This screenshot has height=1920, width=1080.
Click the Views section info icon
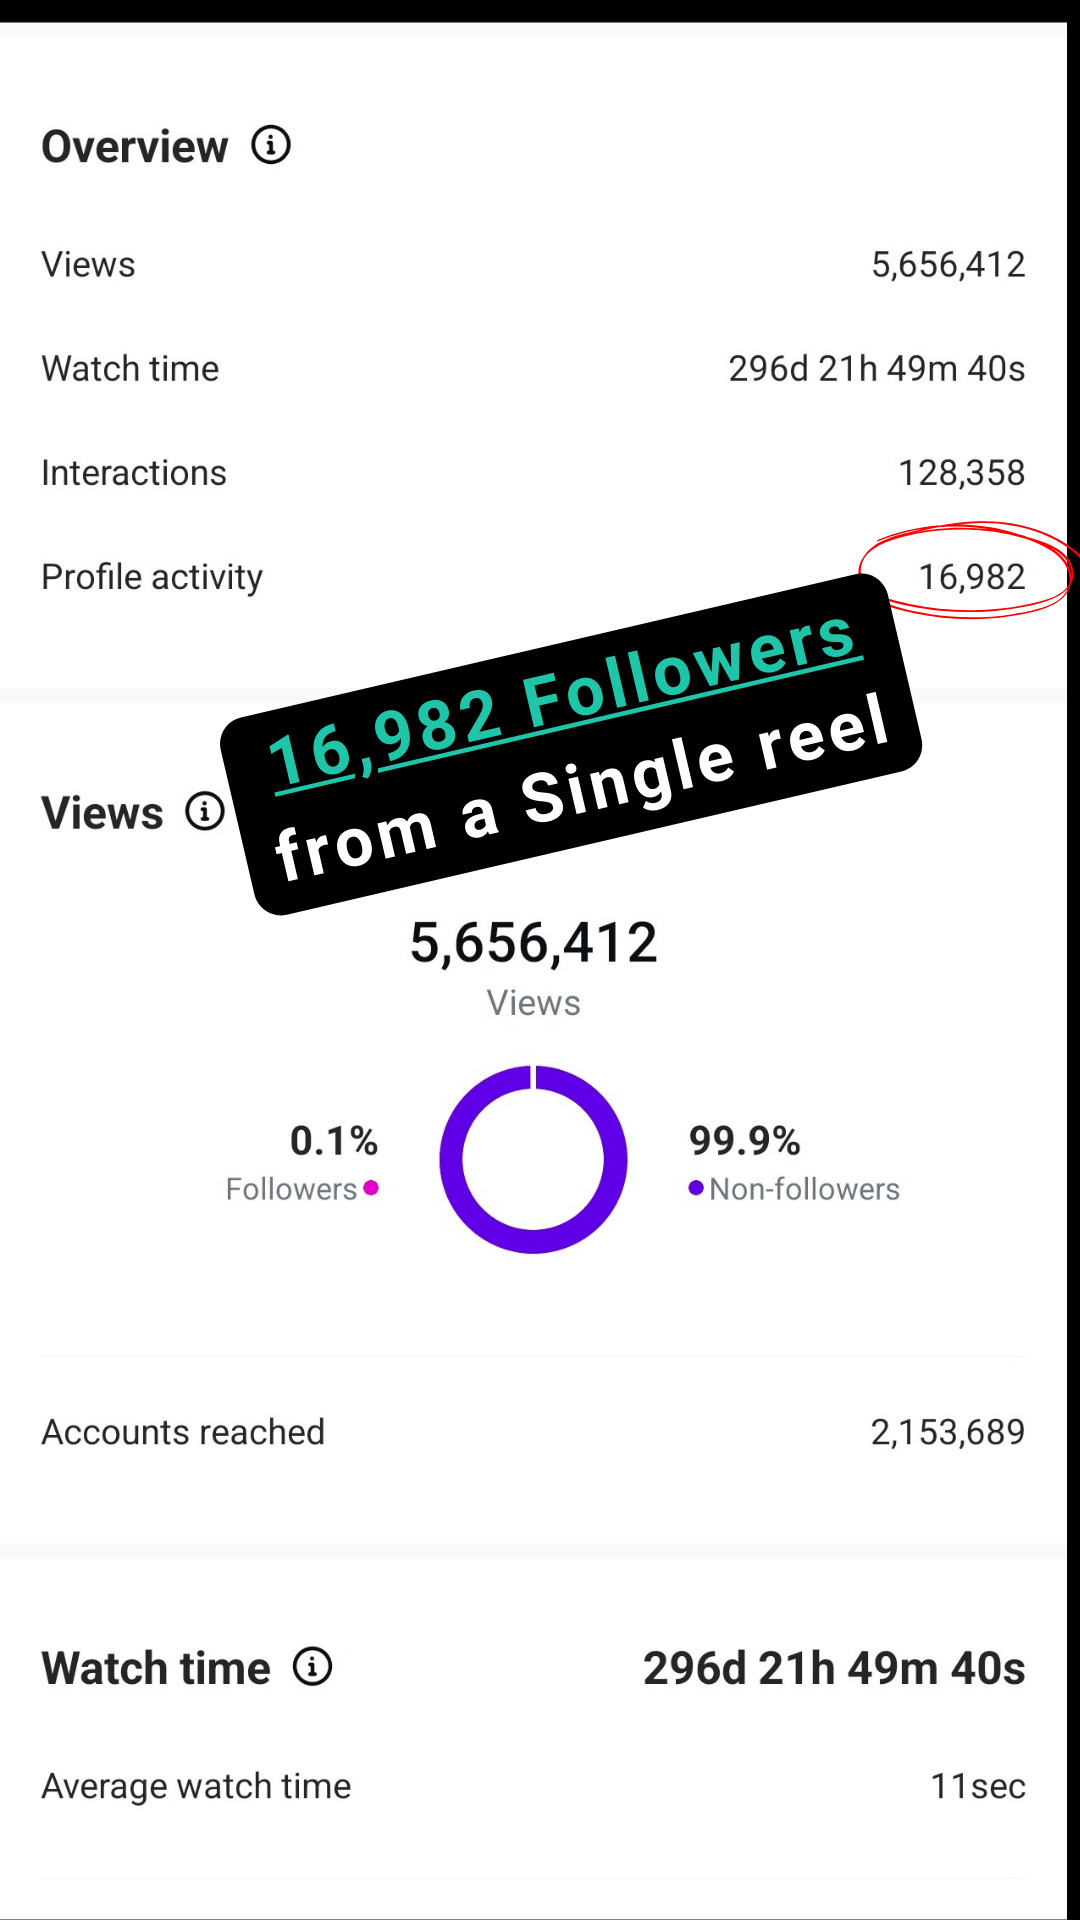coord(203,811)
